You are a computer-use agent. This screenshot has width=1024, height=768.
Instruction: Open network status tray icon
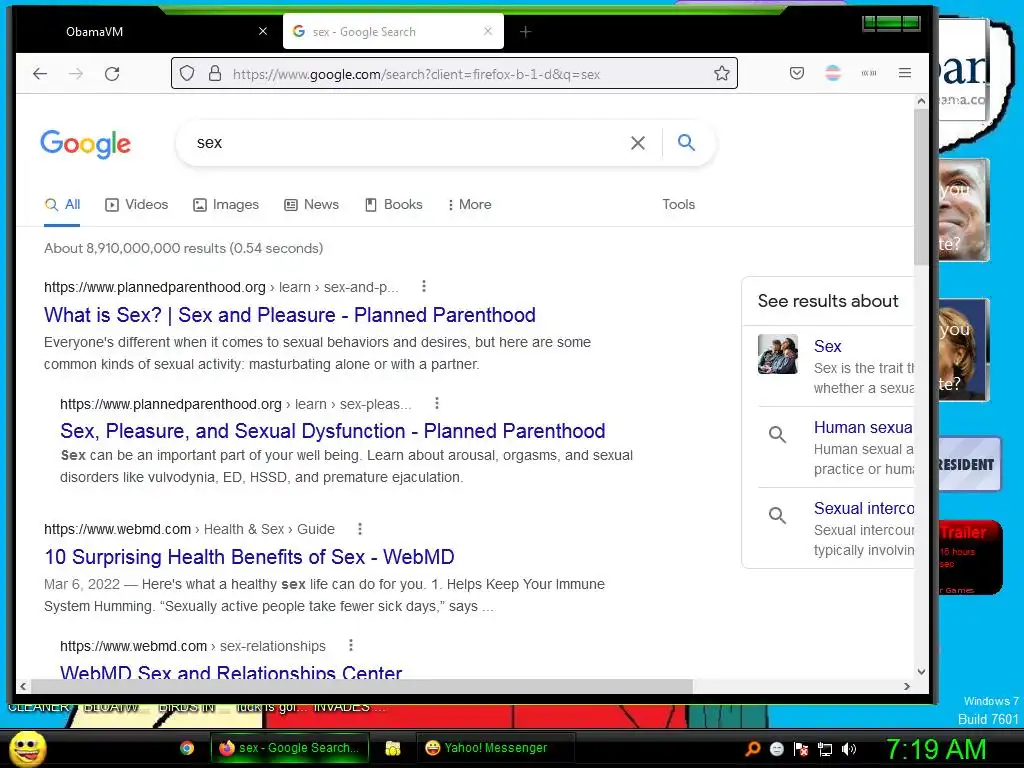tap(825, 749)
